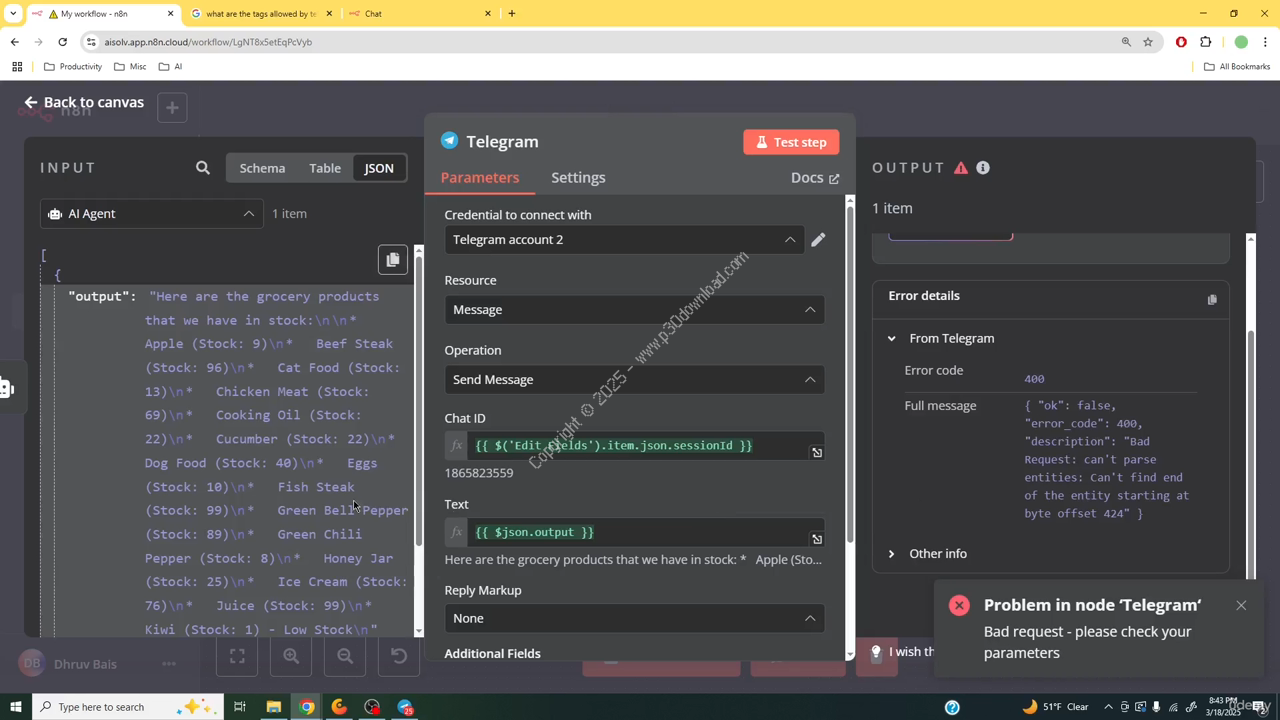
Task: Open the browser extensions puzzle icon
Action: 1205,42
